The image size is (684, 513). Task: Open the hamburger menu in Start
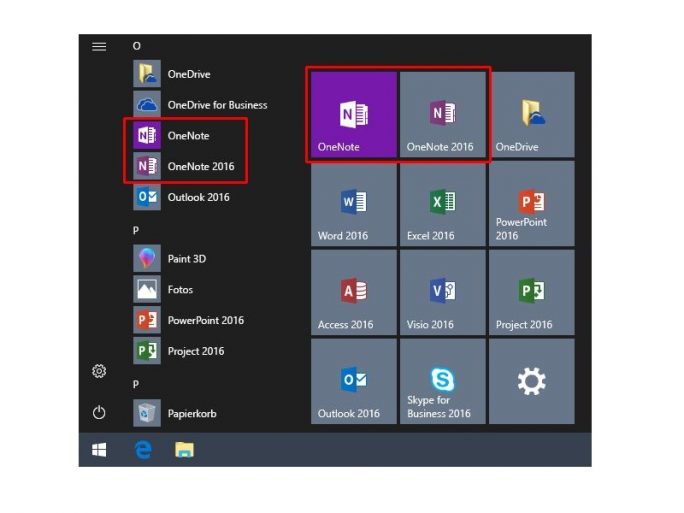[x=99, y=46]
